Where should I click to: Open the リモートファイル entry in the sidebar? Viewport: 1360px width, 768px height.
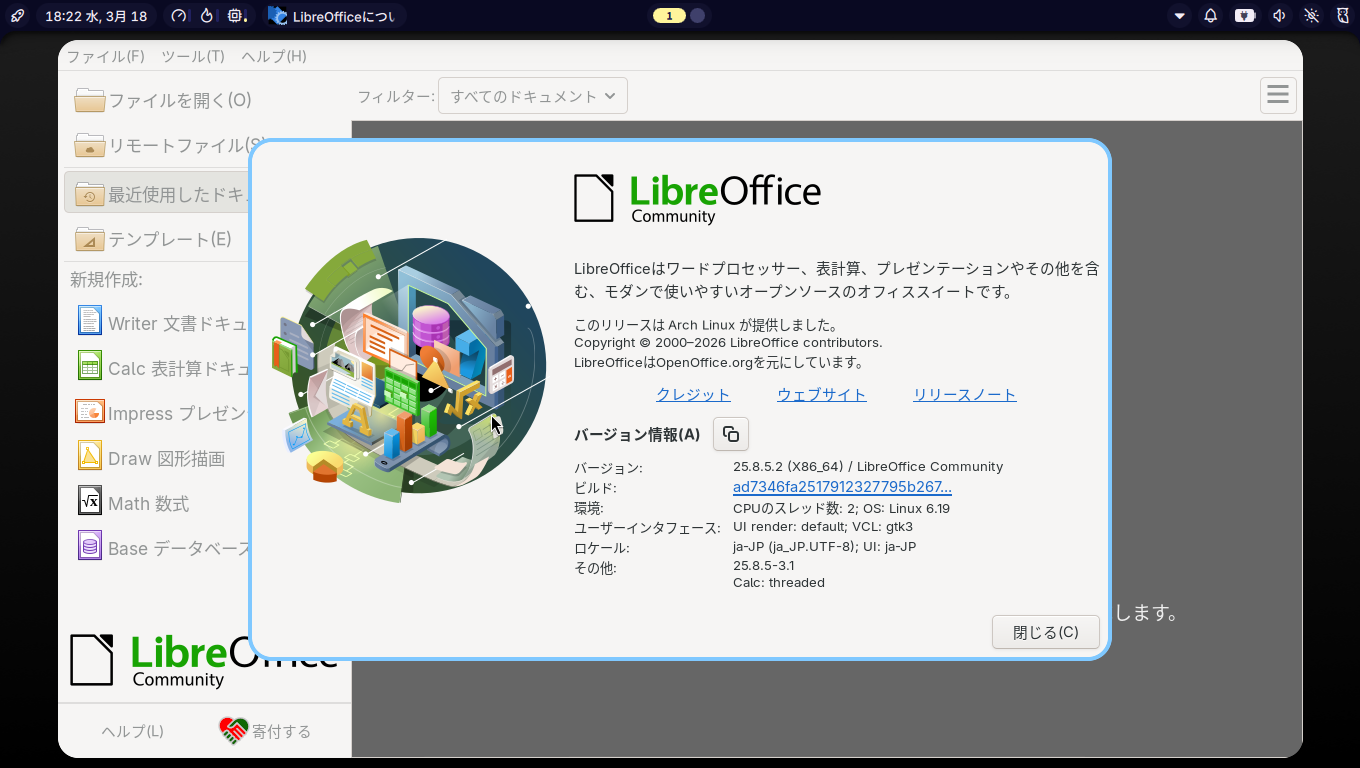click(x=162, y=145)
